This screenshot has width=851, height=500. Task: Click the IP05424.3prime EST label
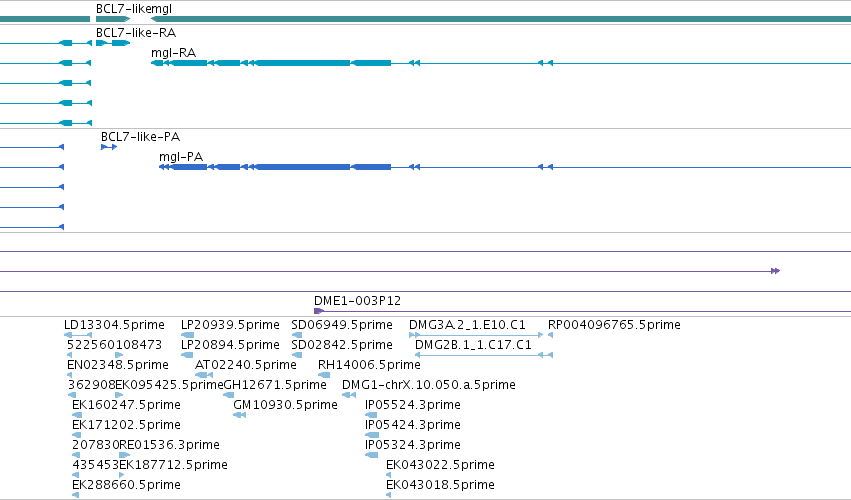pyautogui.click(x=412, y=425)
